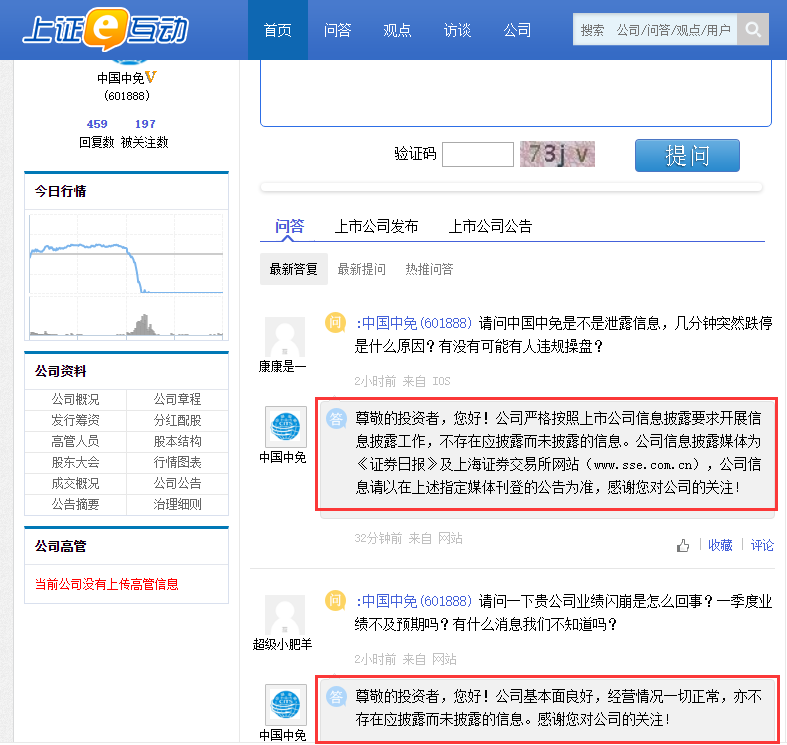787x745 pixels.
Task: Open today's stock price chart
Action: click(x=126, y=275)
